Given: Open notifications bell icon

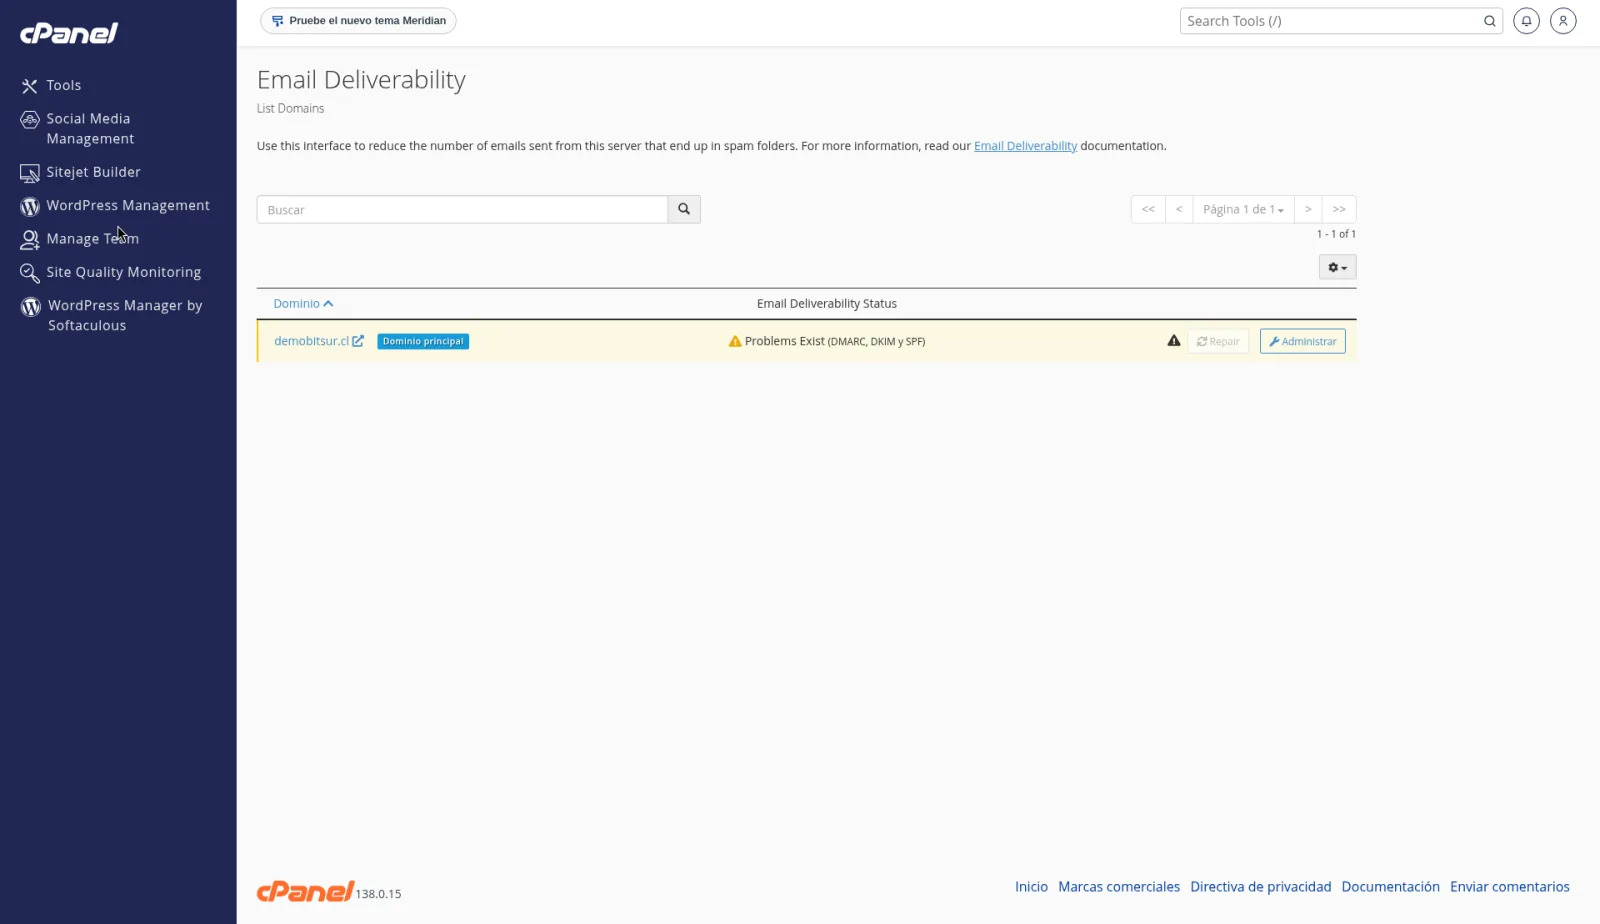Looking at the screenshot, I should 1526,21.
